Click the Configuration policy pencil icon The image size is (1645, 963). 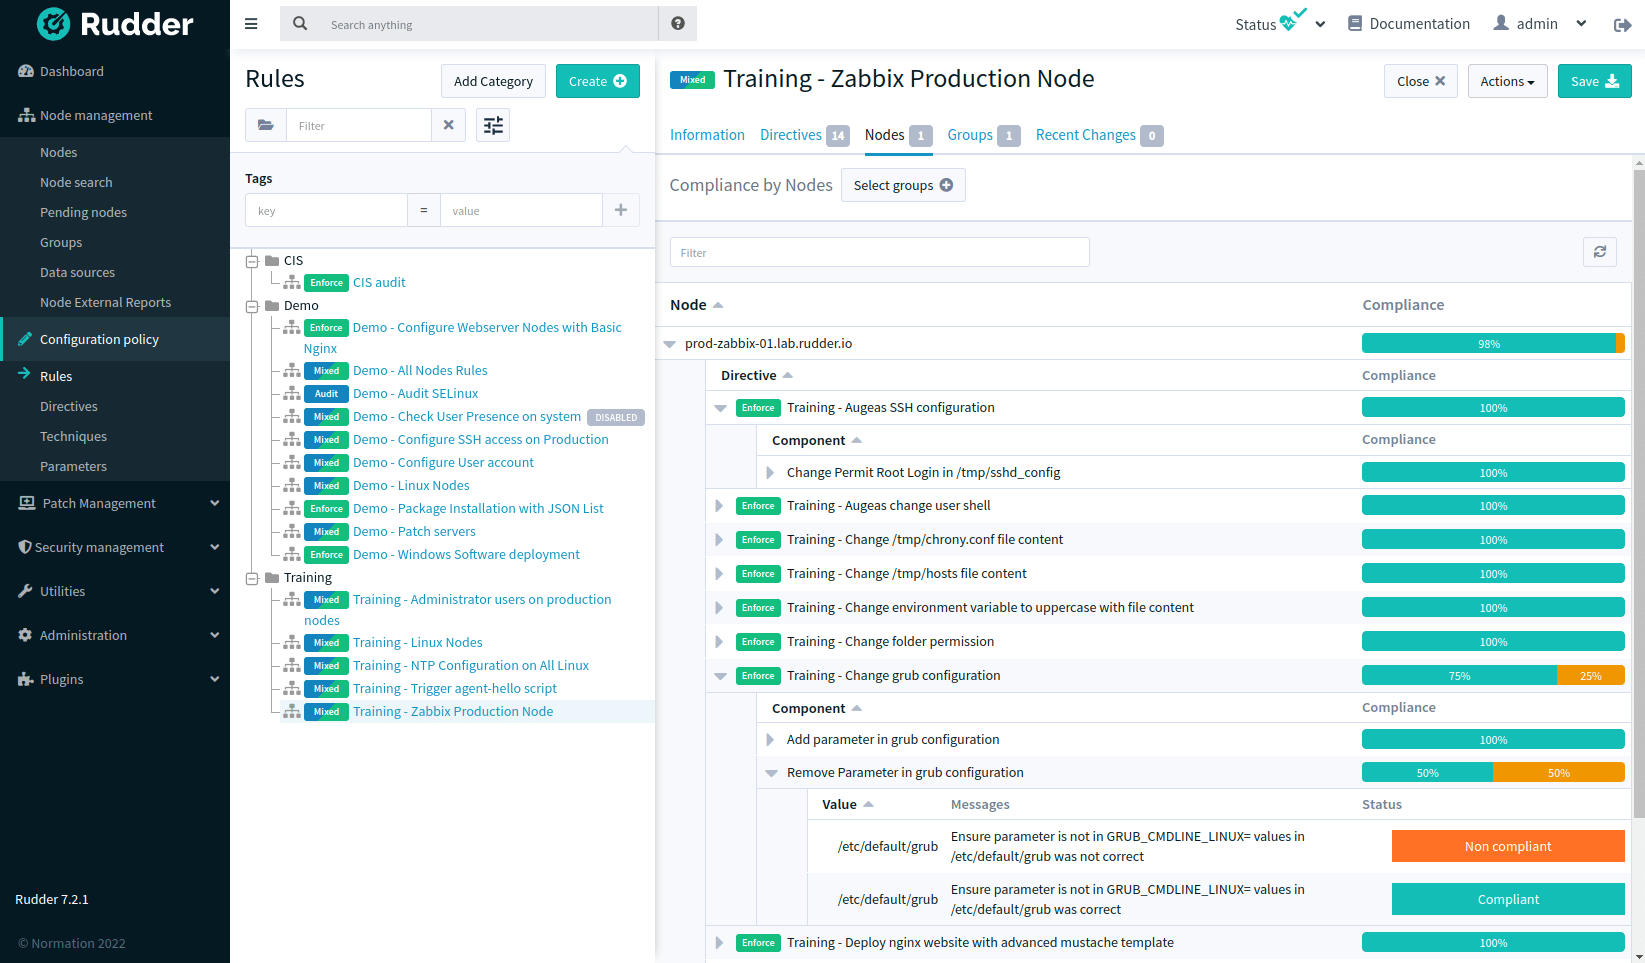tap(26, 339)
